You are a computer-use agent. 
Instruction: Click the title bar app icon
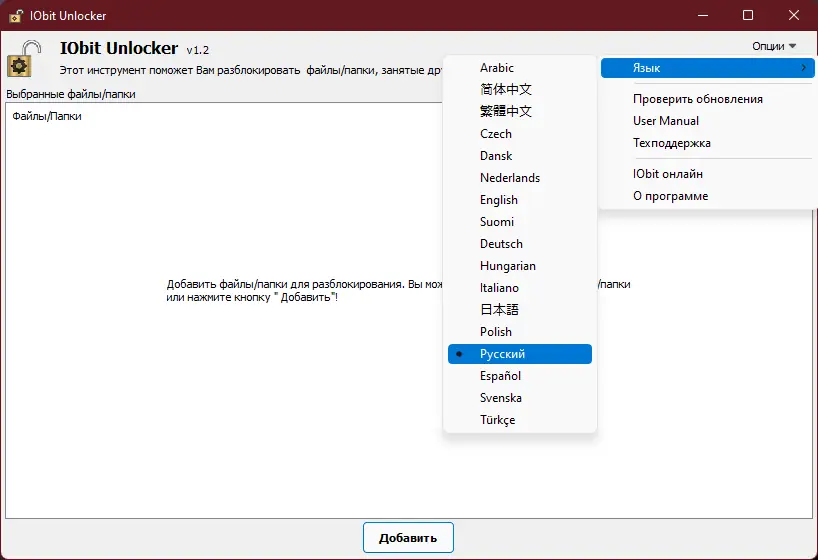[16, 16]
